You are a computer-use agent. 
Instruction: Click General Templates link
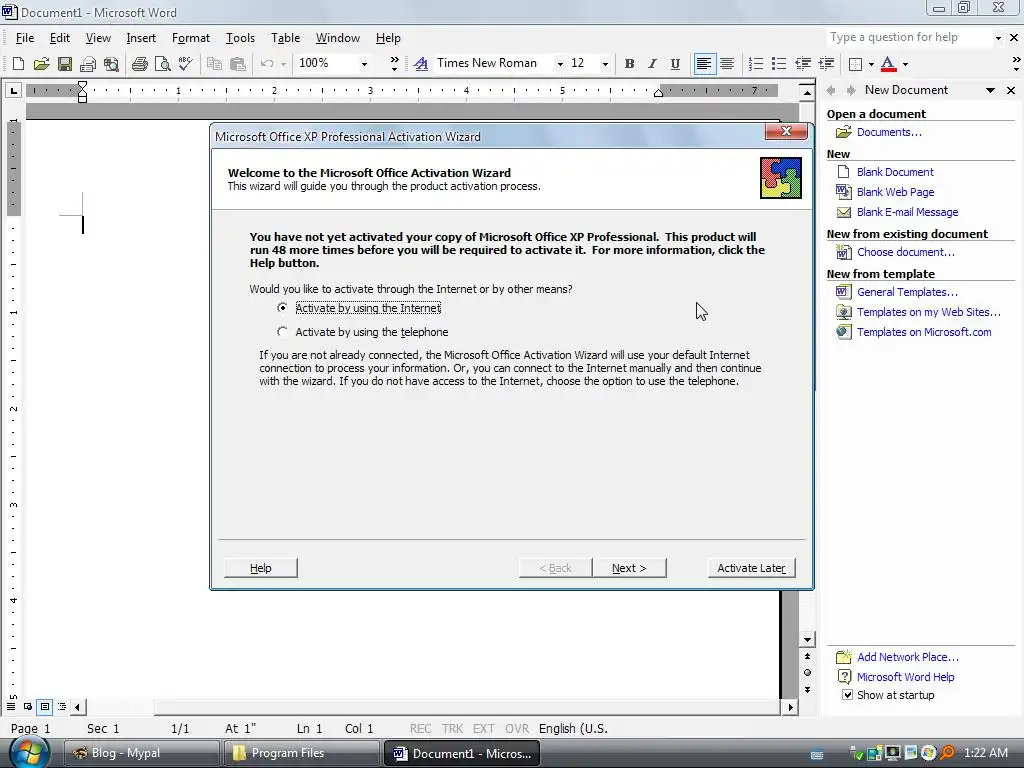(x=907, y=292)
